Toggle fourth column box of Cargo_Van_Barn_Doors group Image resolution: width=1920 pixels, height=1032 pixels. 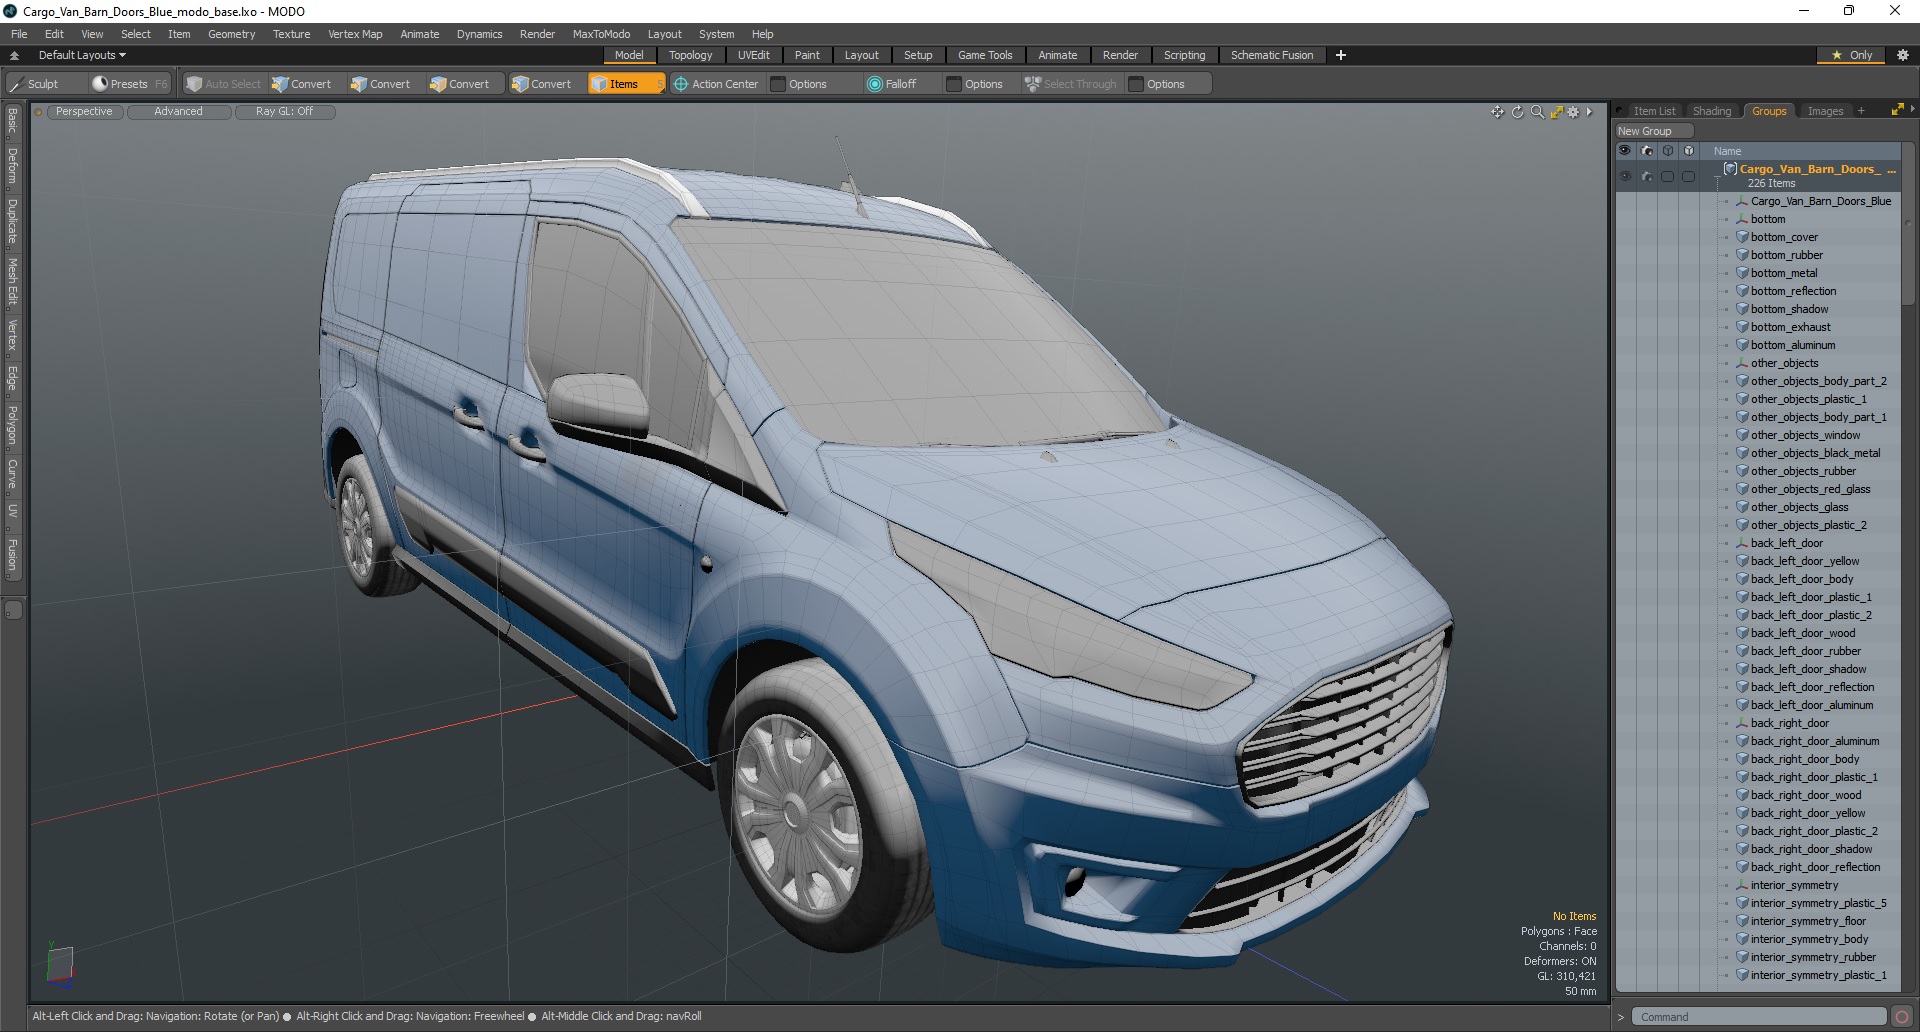click(1688, 176)
